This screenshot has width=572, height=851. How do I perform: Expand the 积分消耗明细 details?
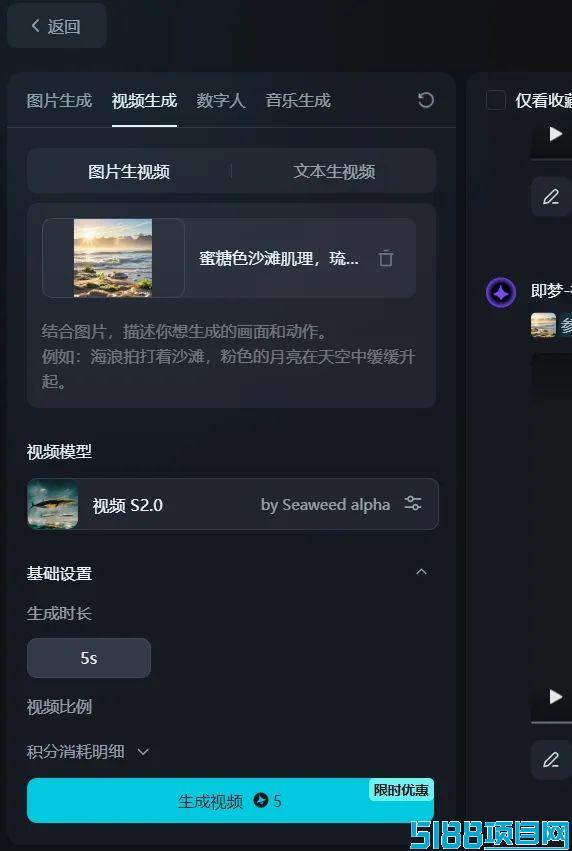click(x=87, y=752)
